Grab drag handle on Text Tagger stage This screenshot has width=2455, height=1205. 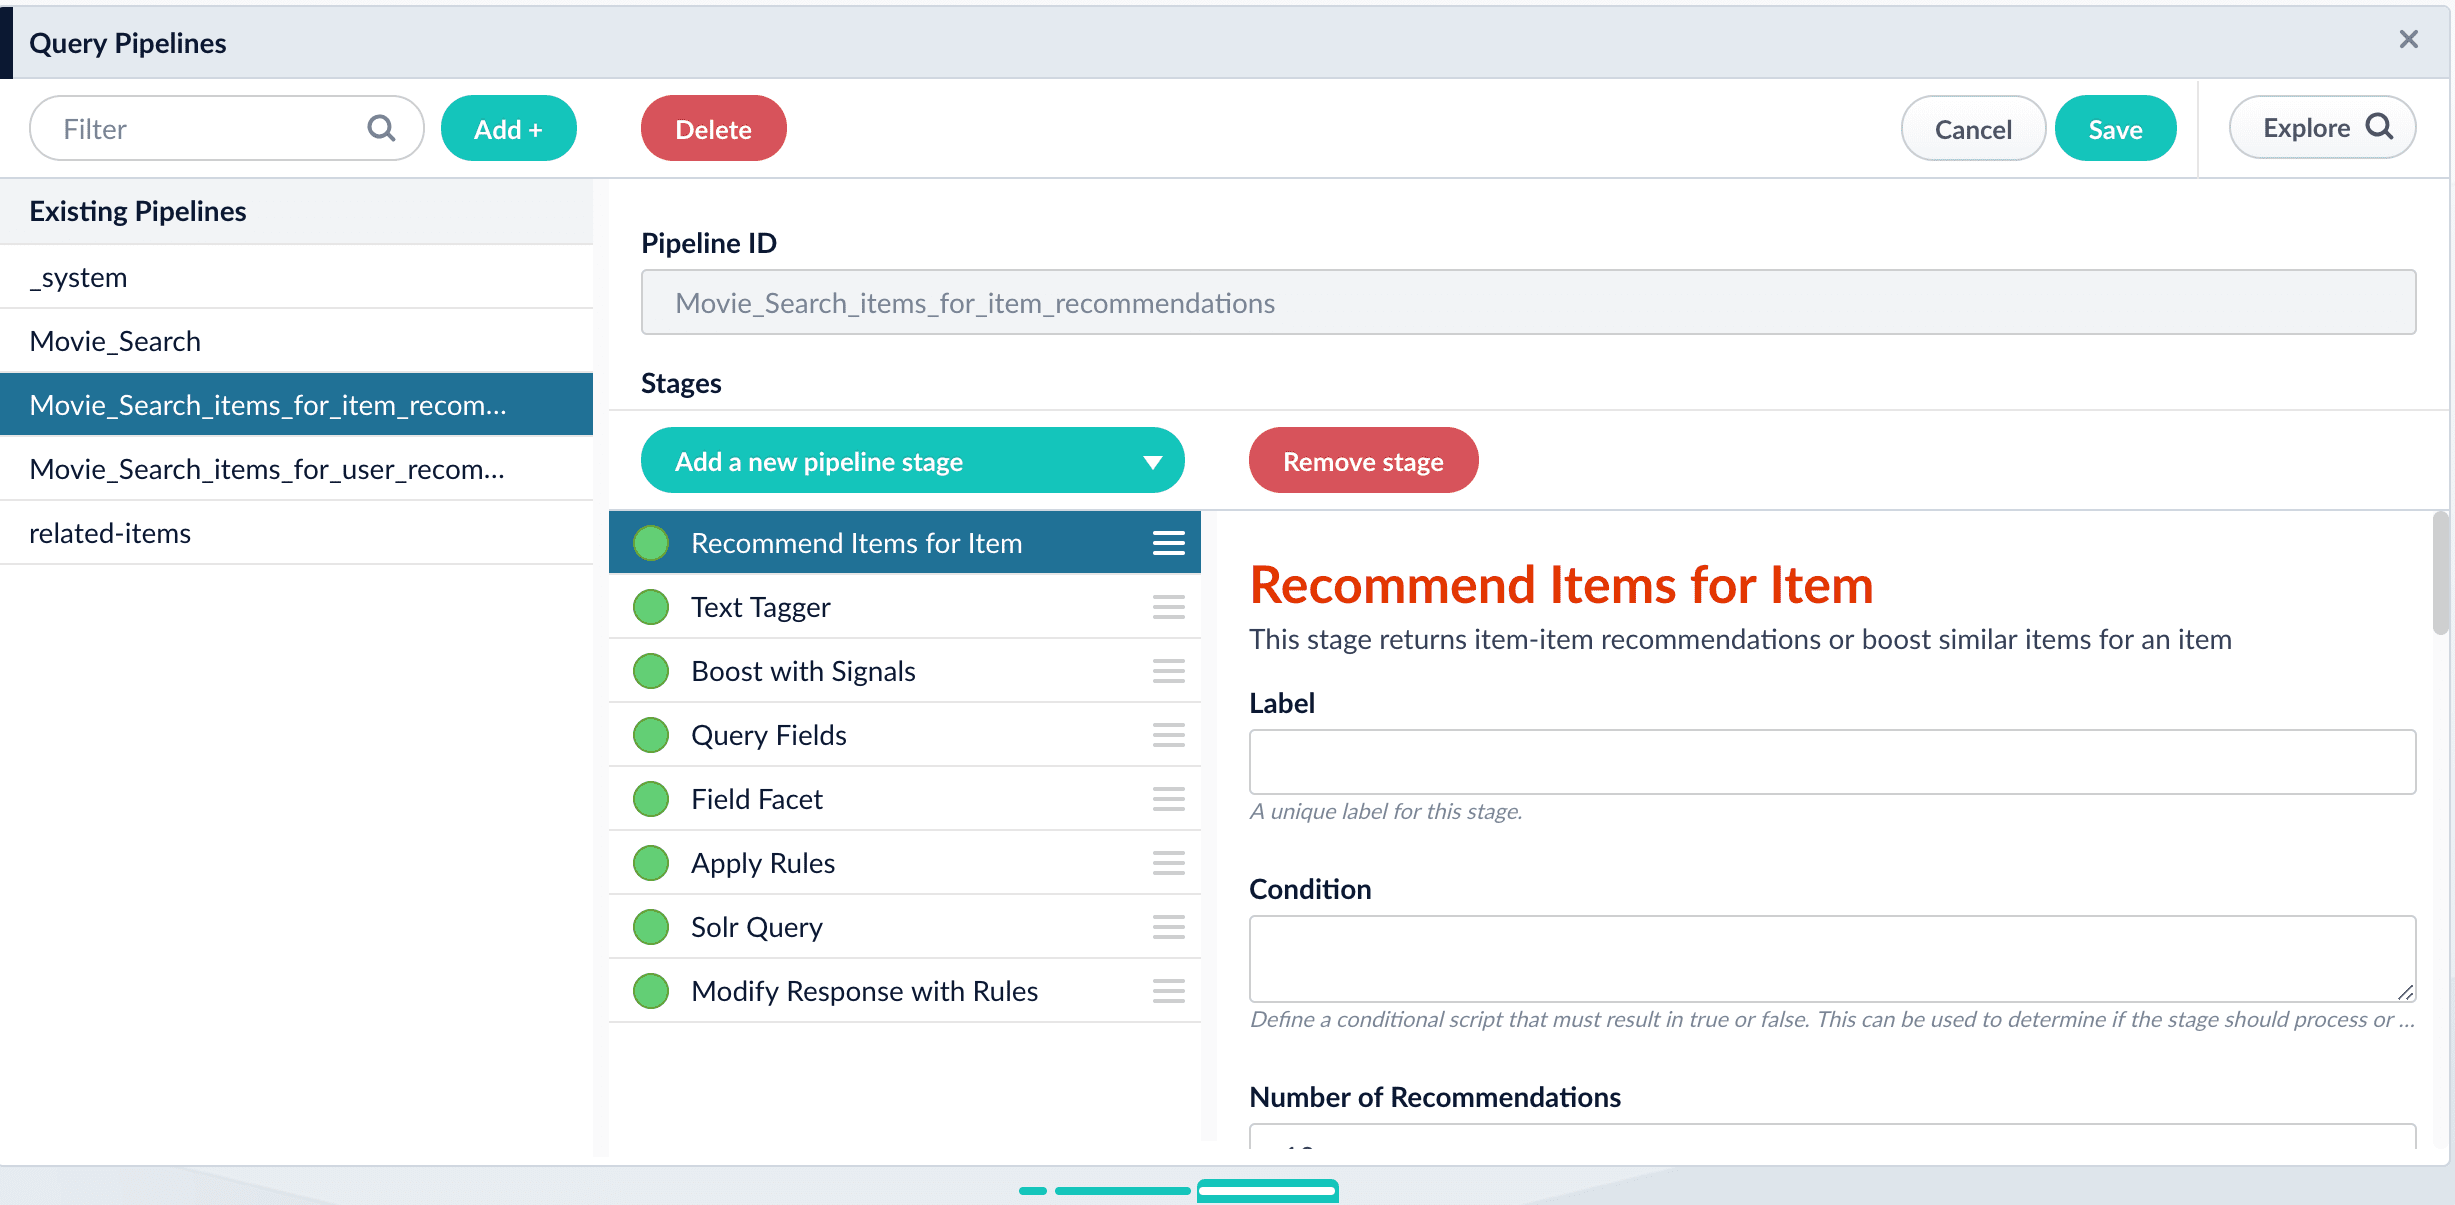pos(1168,607)
